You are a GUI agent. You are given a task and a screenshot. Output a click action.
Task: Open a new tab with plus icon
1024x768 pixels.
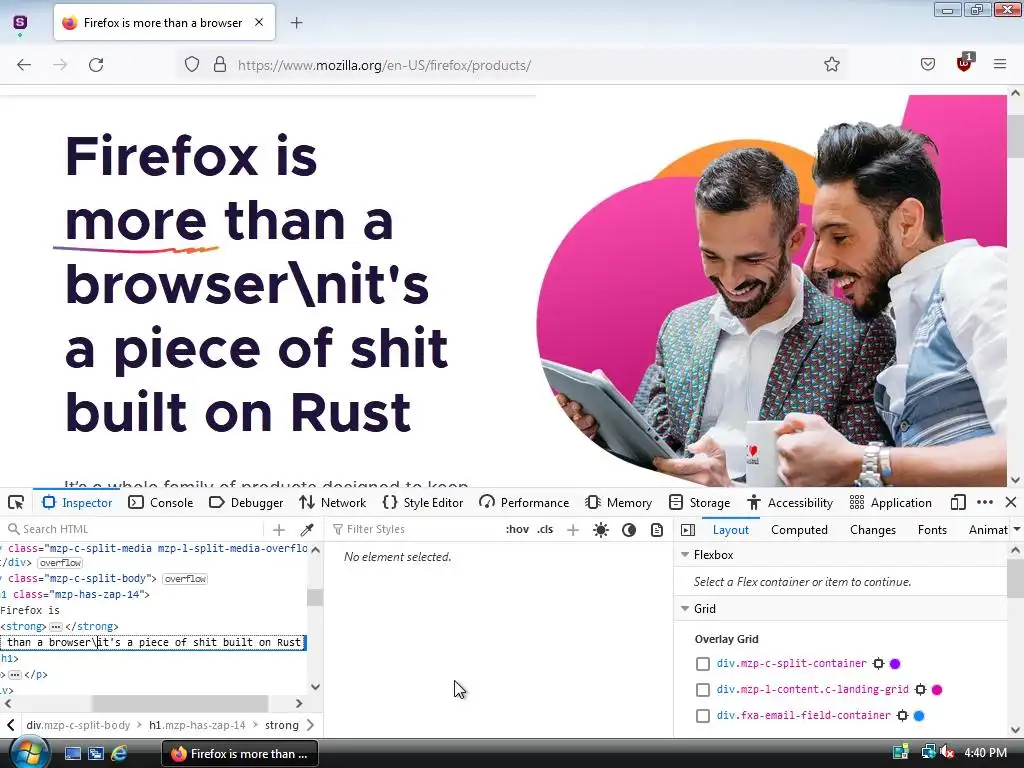click(296, 23)
